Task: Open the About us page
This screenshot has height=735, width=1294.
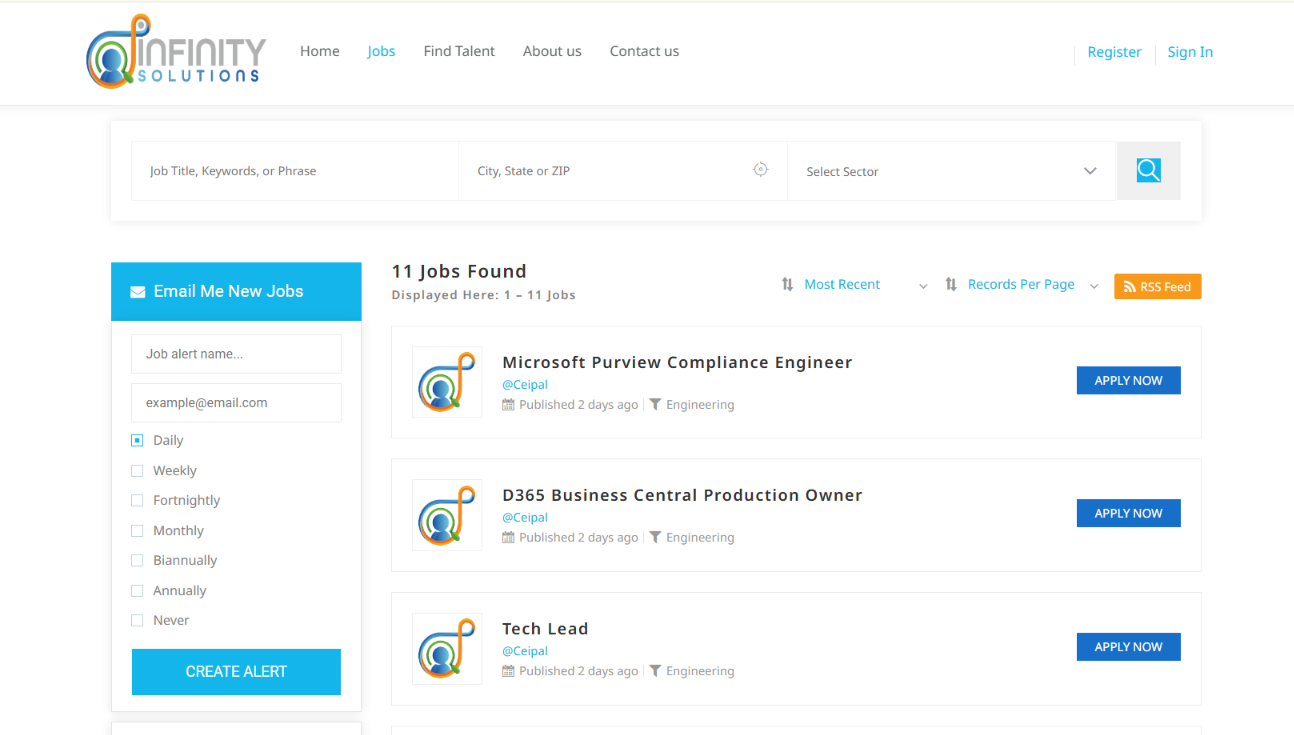Action: click(x=552, y=51)
